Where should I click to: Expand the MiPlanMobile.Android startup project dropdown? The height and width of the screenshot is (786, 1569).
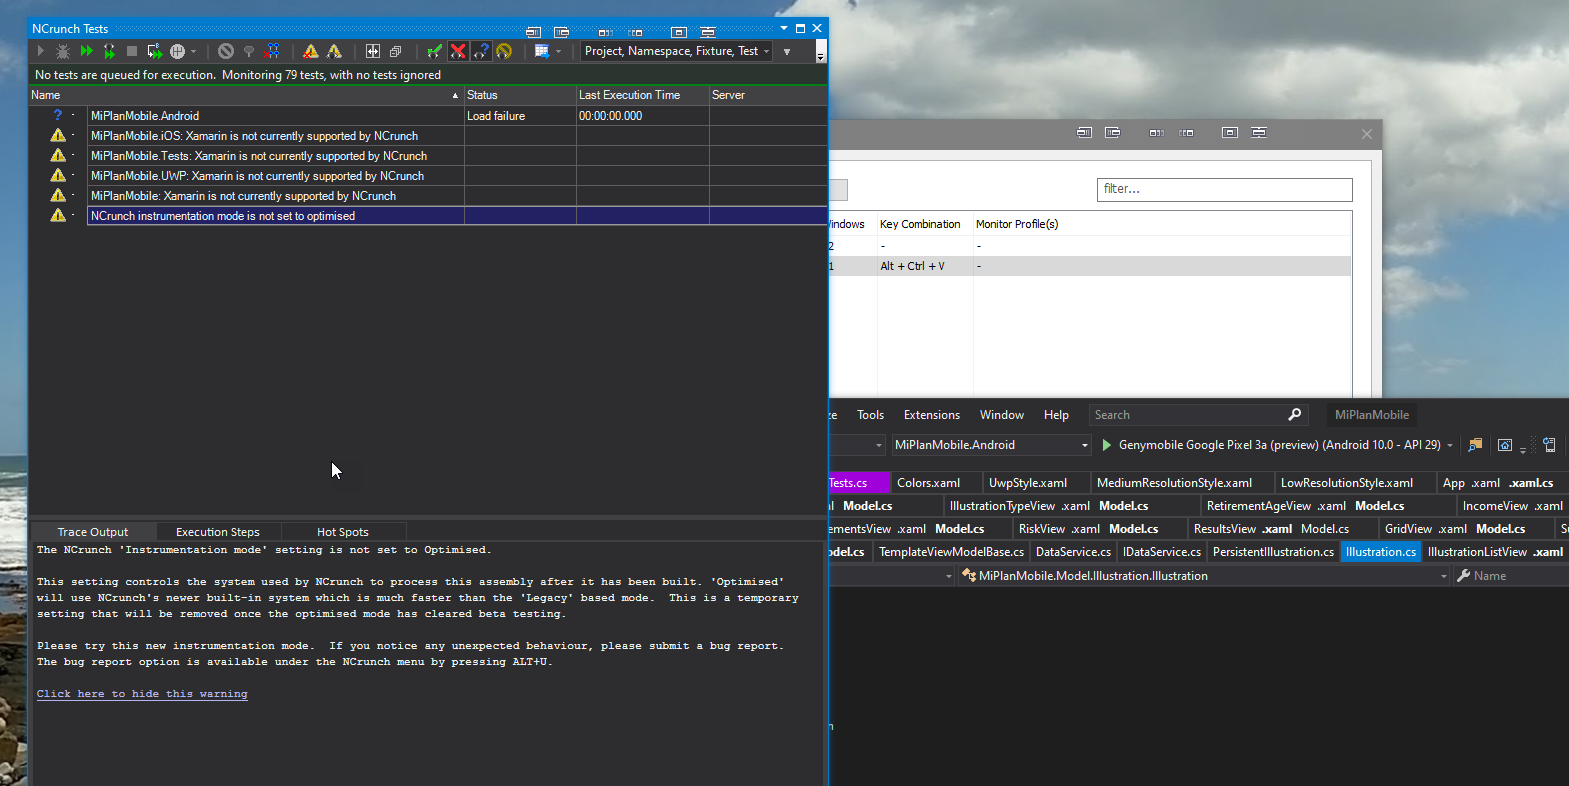point(1084,445)
